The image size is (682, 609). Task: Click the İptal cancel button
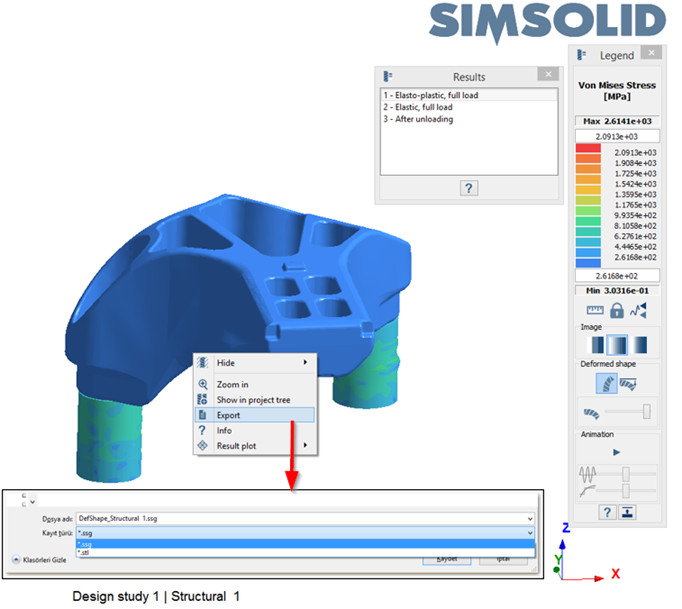point(503,561)
